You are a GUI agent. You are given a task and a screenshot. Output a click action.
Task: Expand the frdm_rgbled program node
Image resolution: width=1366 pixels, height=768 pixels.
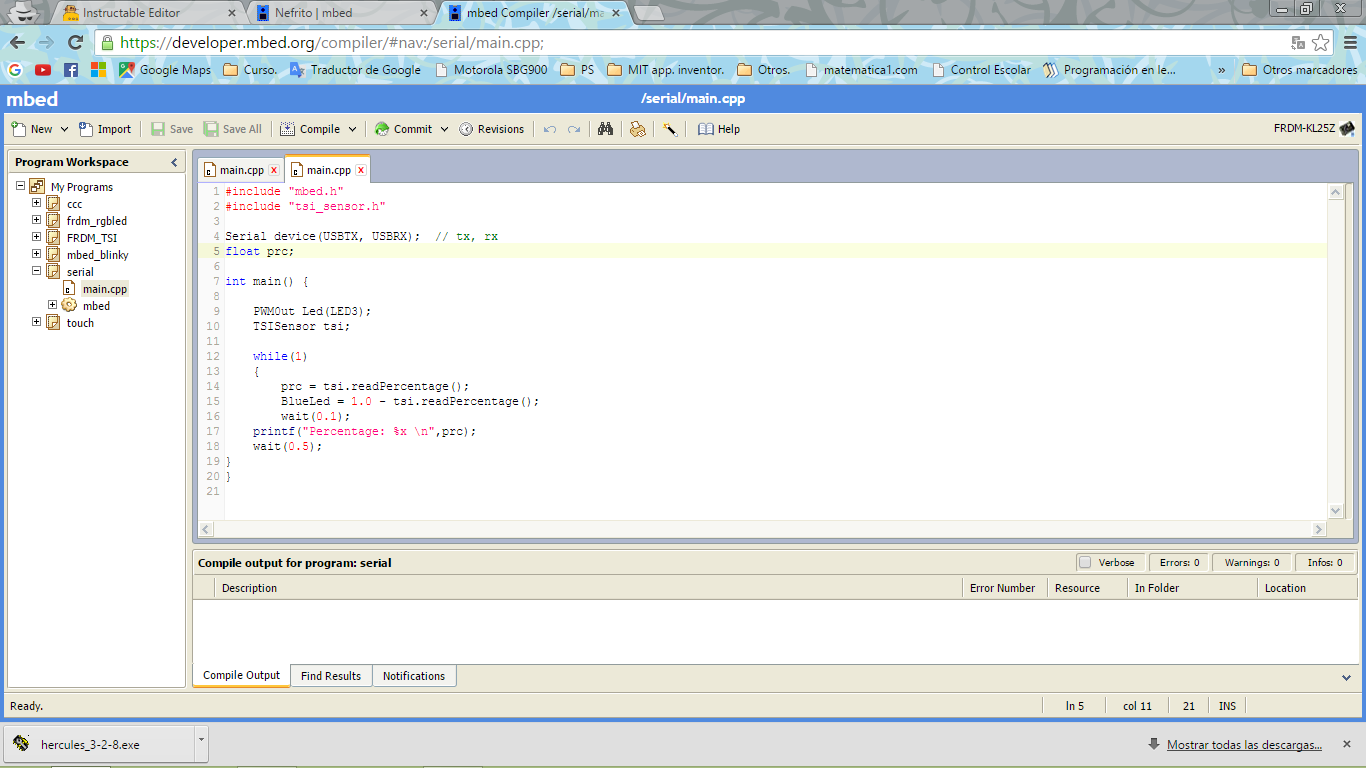[x=37, y=220]
